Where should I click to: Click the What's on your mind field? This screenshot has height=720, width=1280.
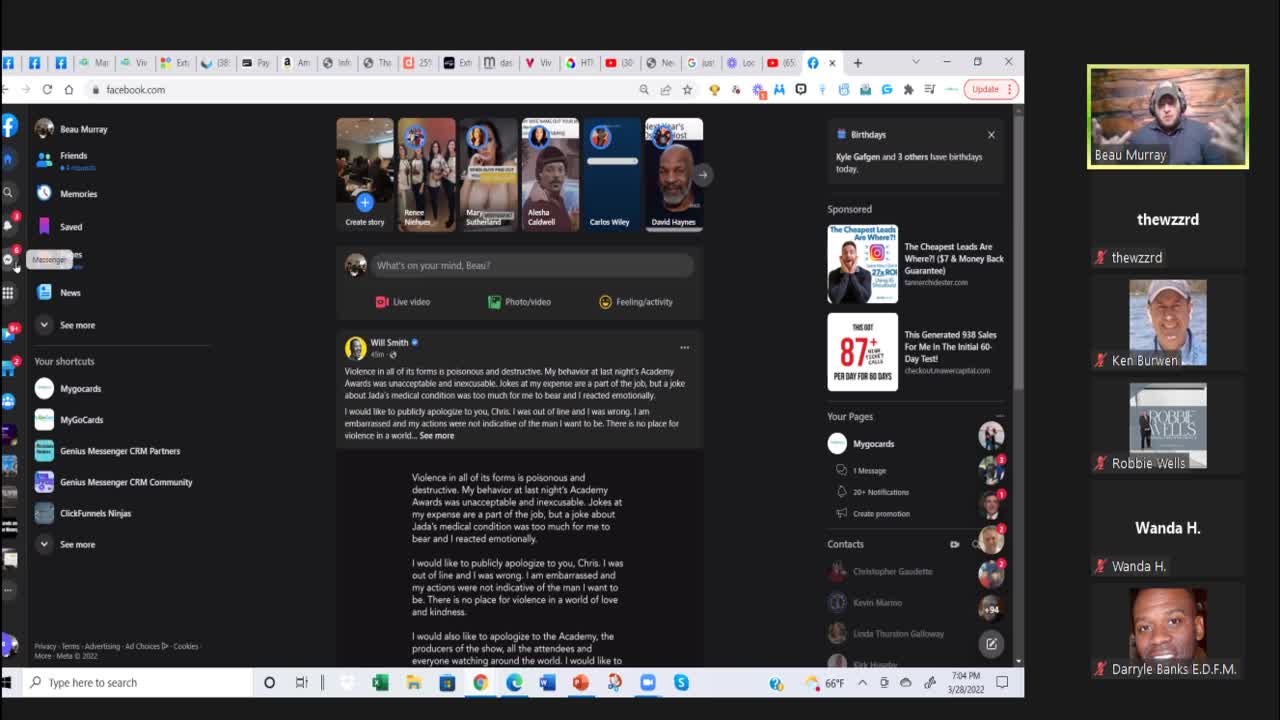pos(531,265)
